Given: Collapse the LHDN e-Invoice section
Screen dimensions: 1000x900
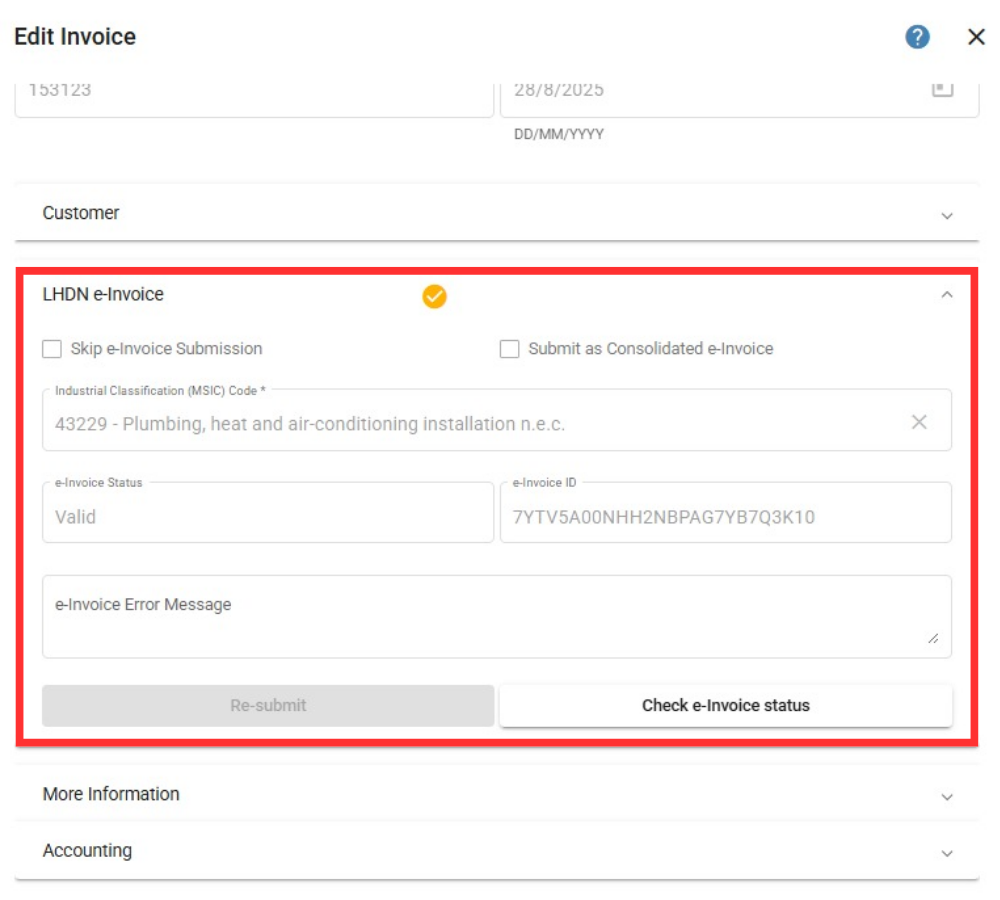Looking at the screenshot, I should (947, 295).
